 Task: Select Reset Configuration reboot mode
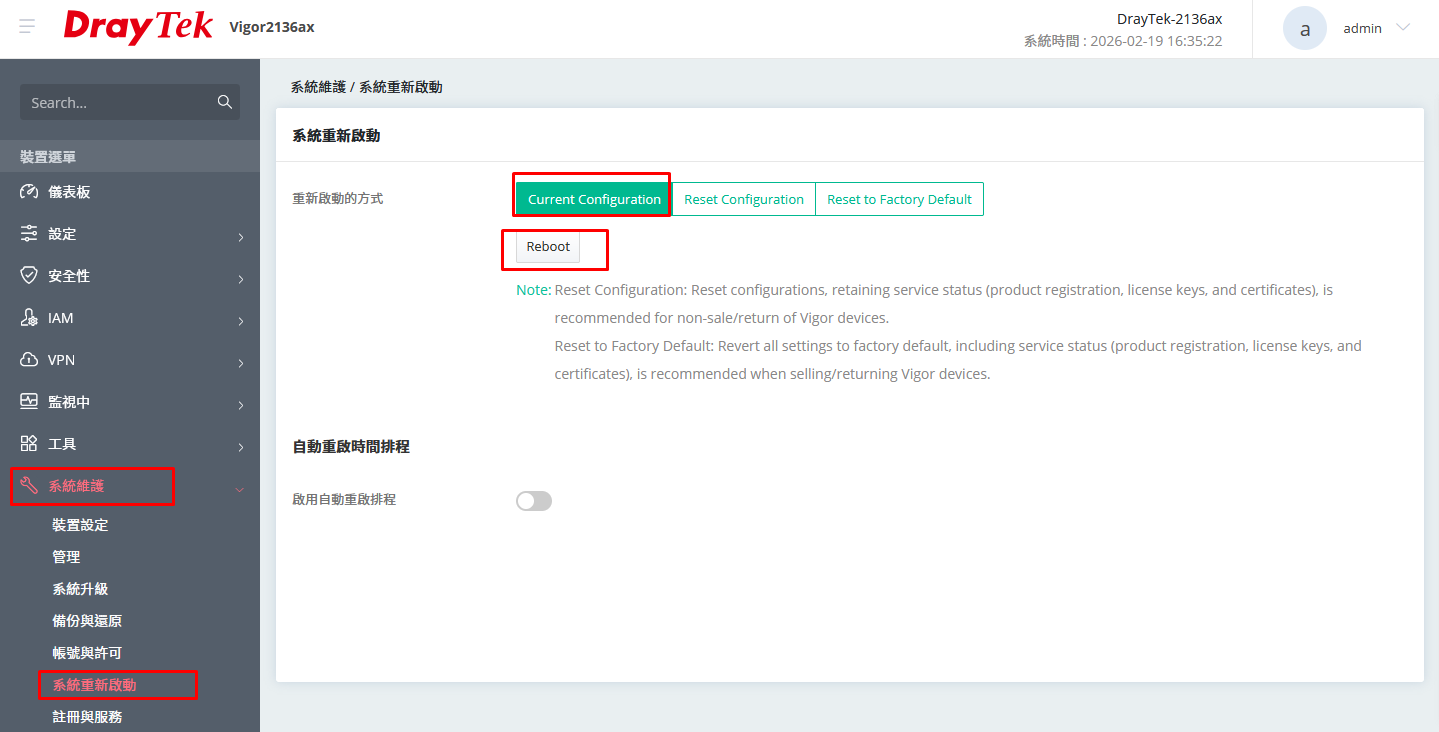[744, 199]
